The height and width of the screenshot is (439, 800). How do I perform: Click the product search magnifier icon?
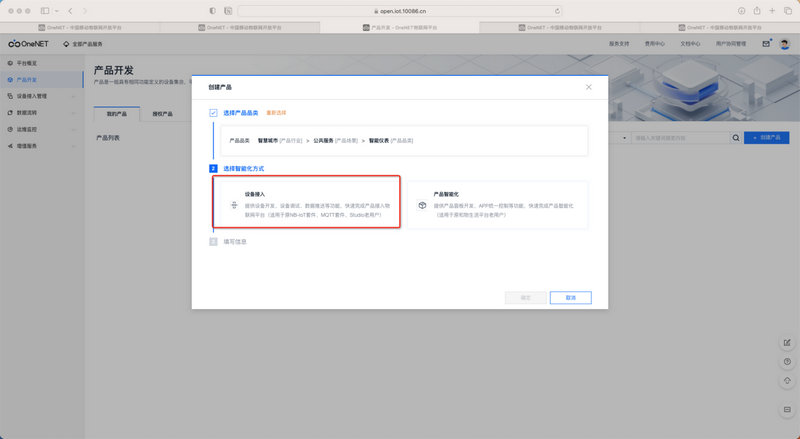tap(736, 138)
